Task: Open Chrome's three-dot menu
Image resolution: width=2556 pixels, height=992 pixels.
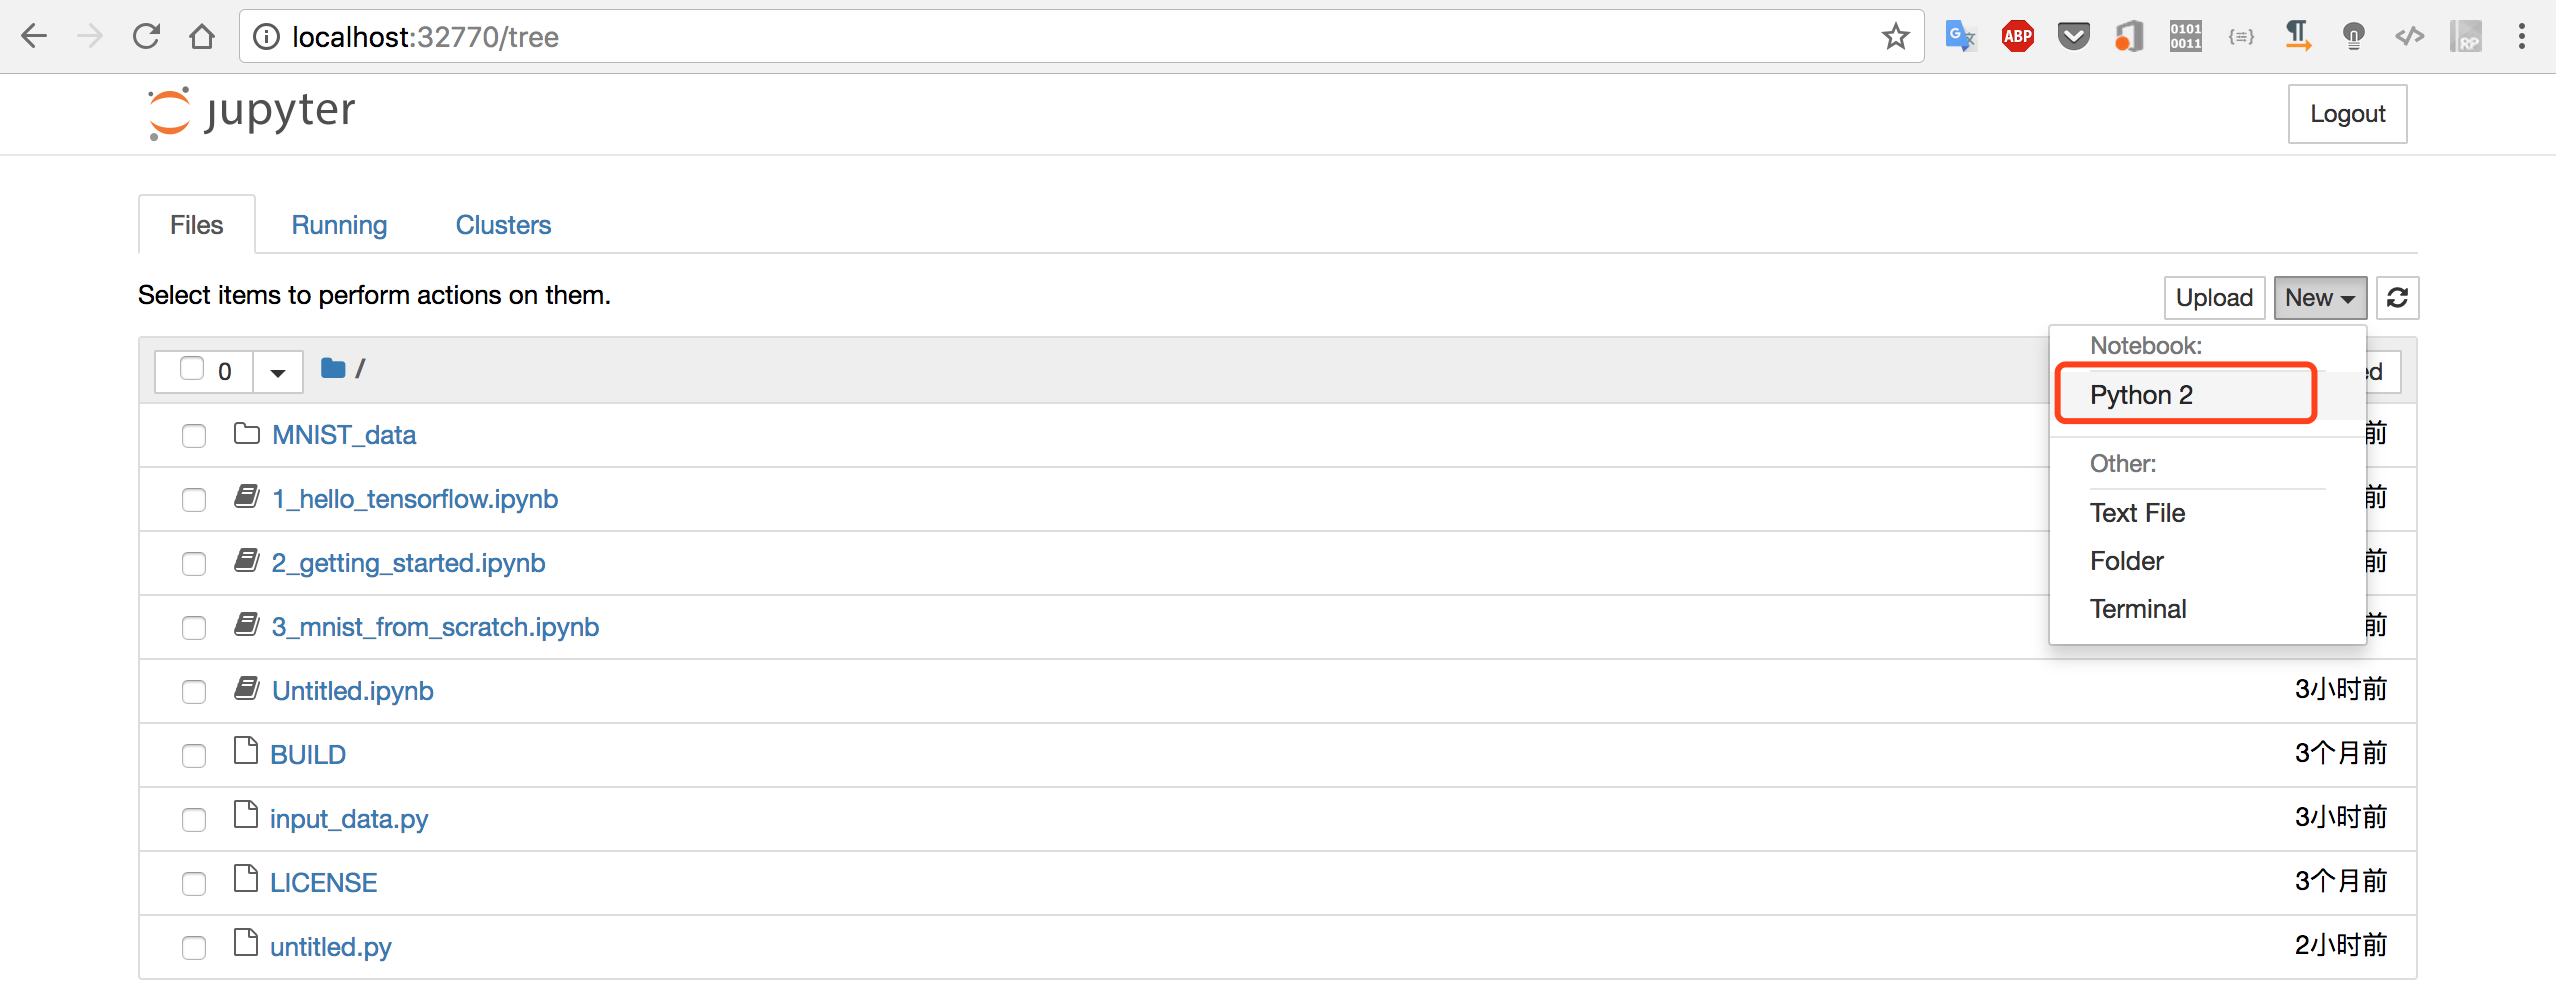Action: click(2521, 37)
